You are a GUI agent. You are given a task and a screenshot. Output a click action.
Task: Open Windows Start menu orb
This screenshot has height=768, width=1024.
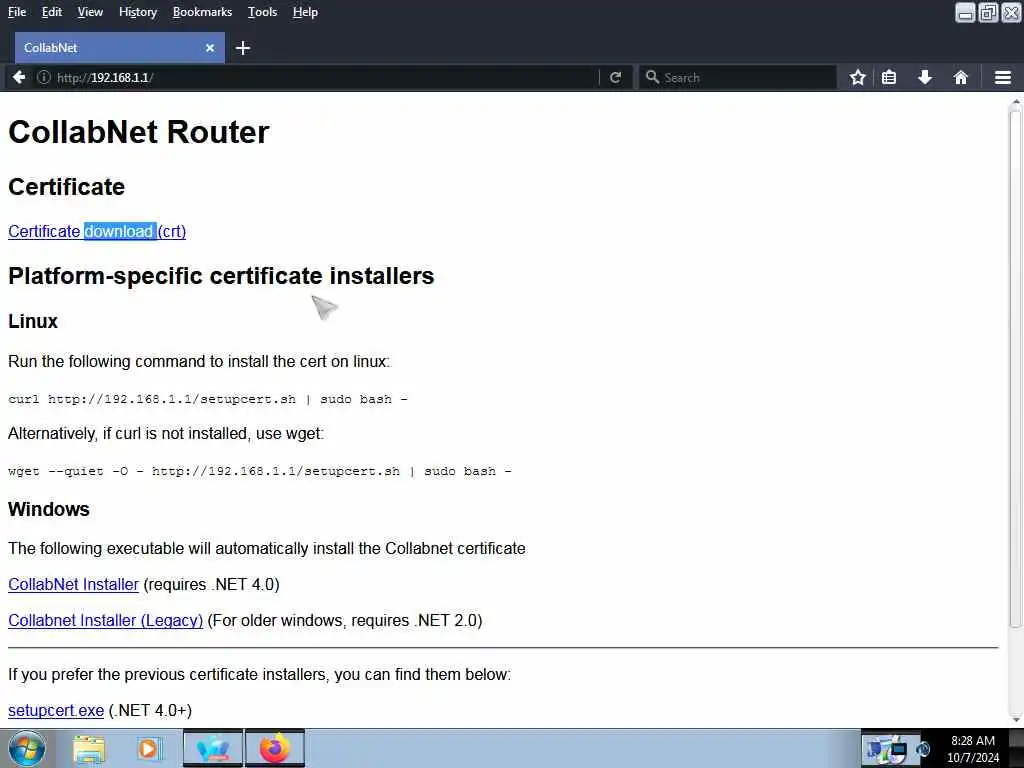click(x=27, y=748)
